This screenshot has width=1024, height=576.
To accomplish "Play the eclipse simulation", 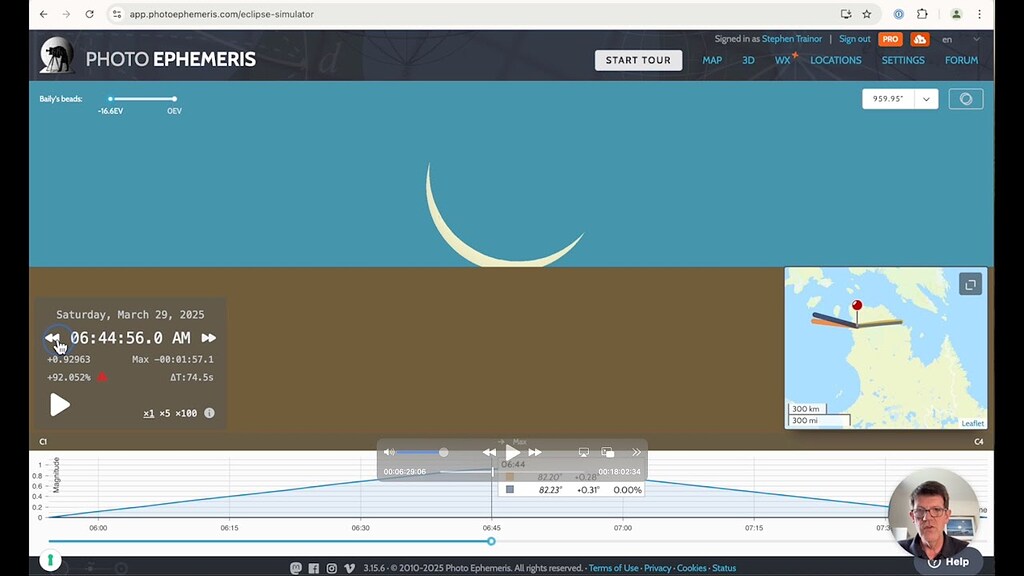I will (59, 405).
